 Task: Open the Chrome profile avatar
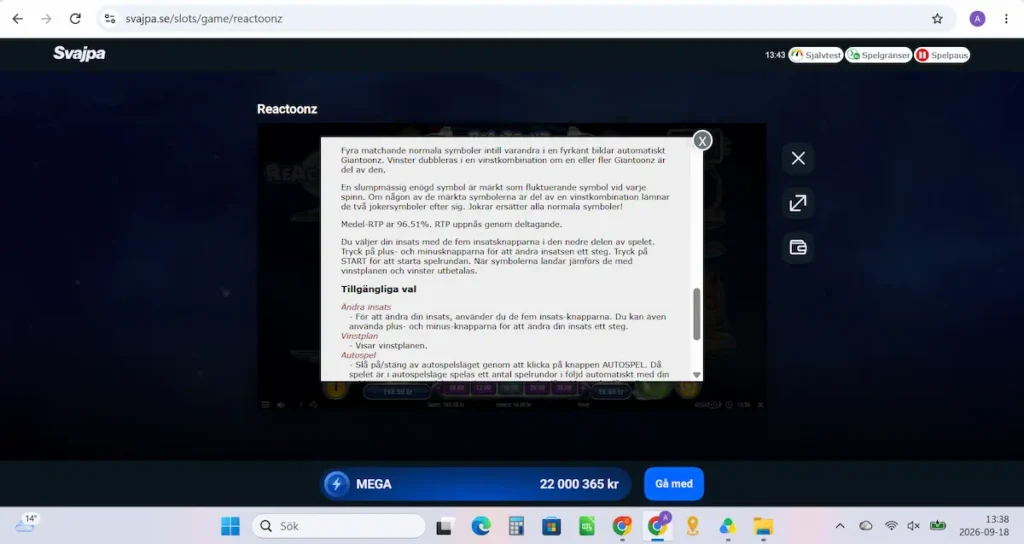(977, 19)
